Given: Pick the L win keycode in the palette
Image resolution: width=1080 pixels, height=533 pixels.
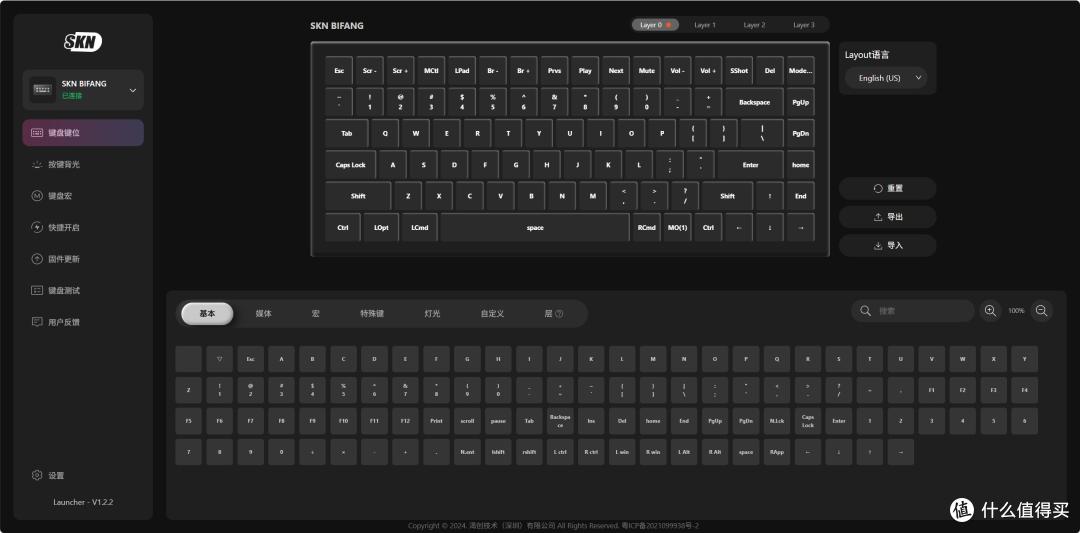Looking at the screenshot, I should pyautogui.click(x=622, y=452).
